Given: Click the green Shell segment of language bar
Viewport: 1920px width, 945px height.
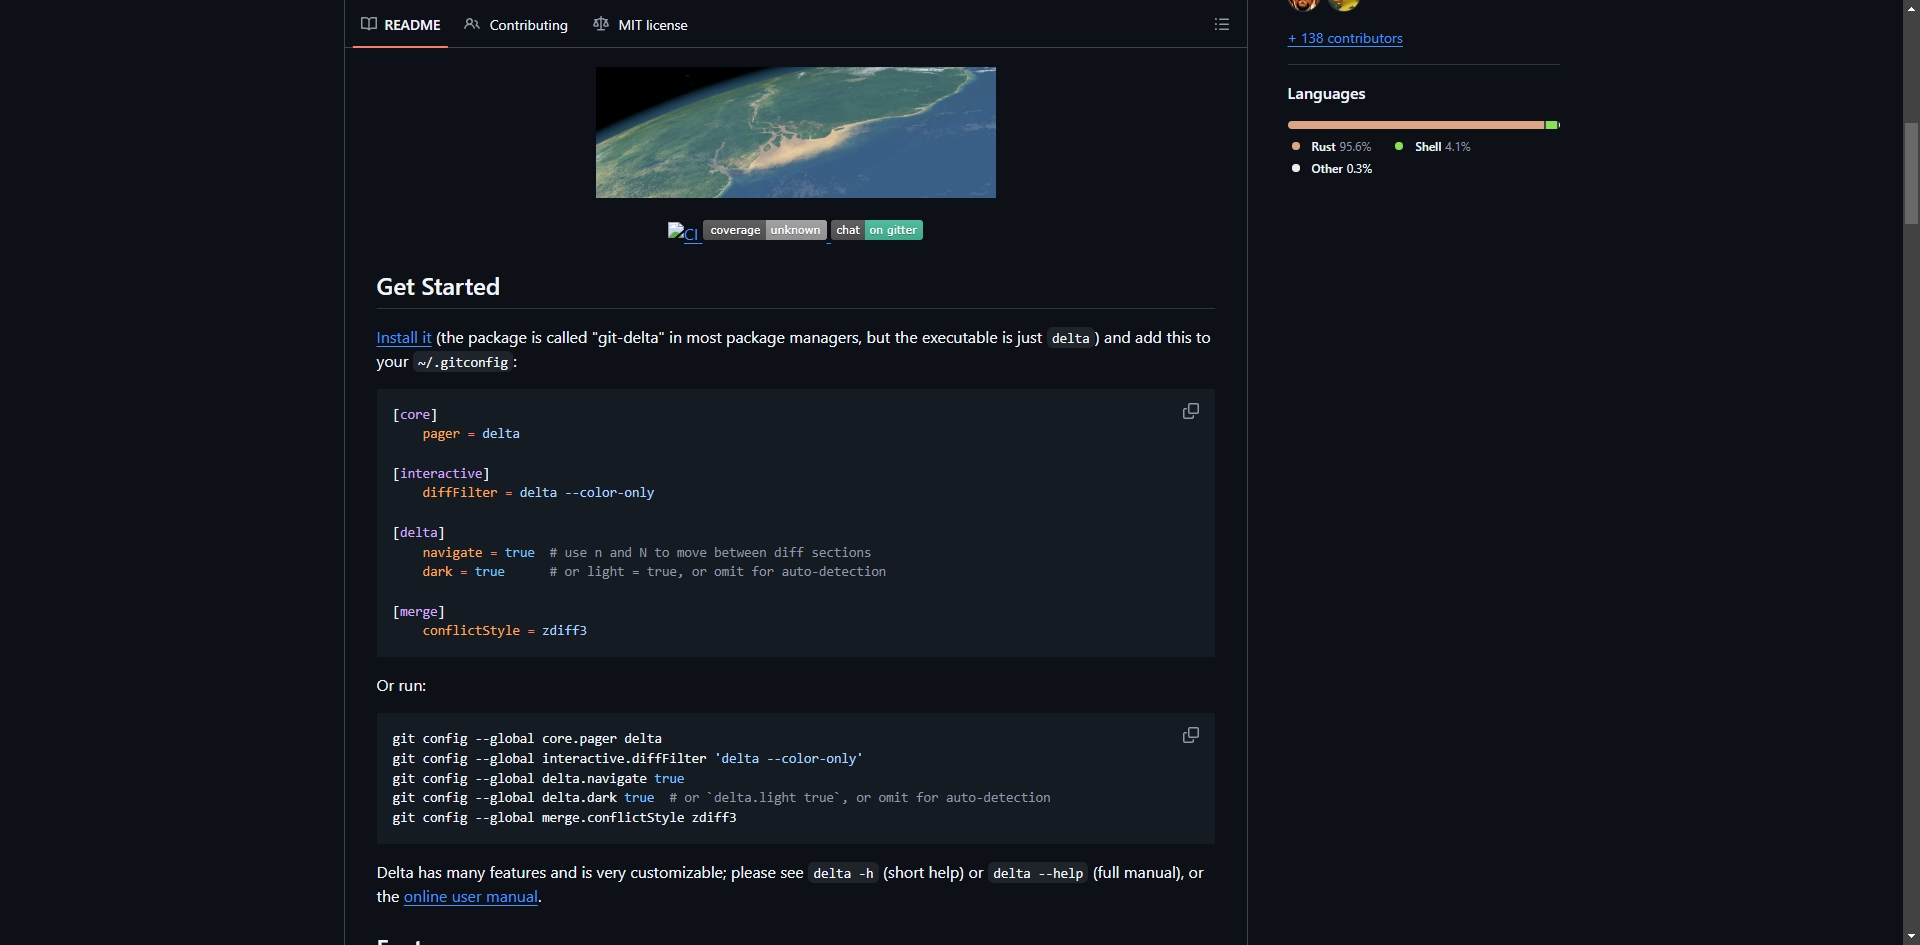Looking at the screenshot, I should (1552, 125).
